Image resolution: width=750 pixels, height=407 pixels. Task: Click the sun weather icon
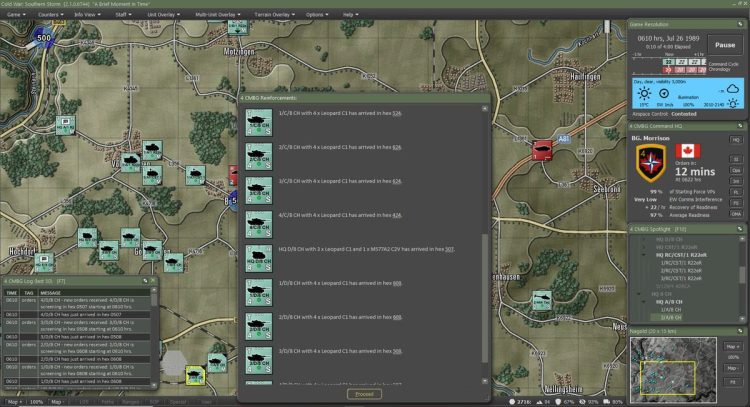(x=644, y=92)
